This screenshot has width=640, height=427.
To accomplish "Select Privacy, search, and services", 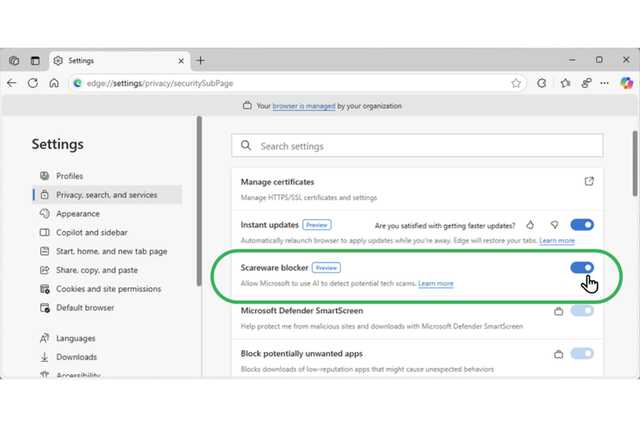I will pos(107,195).
